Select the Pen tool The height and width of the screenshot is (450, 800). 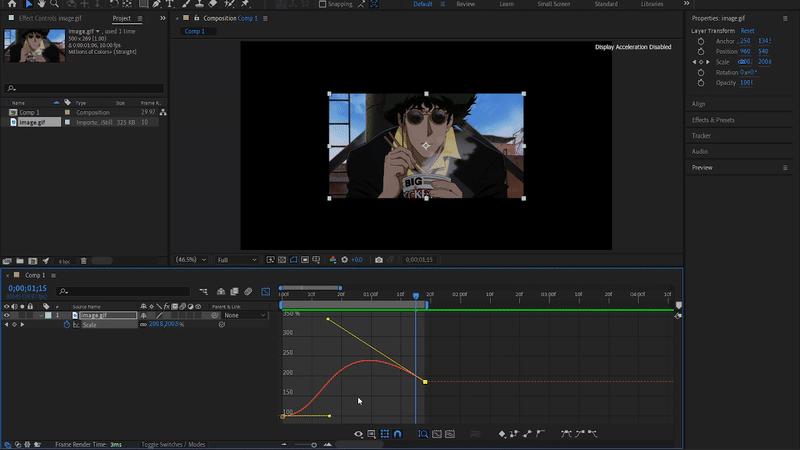157,4
